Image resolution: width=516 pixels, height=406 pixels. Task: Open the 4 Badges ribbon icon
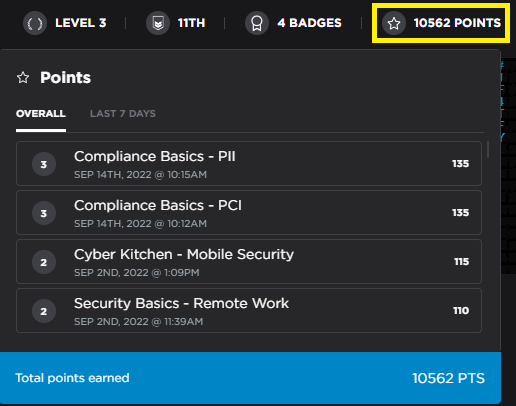257,23
